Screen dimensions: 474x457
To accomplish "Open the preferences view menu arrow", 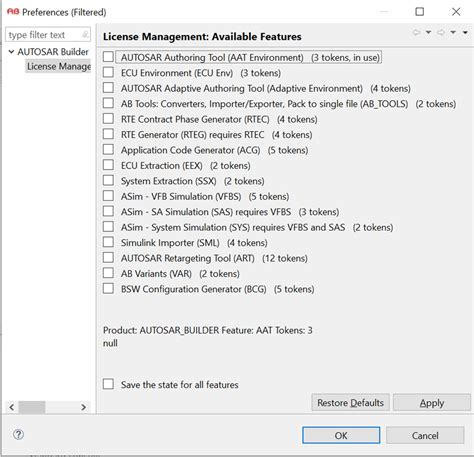I will coord(465,32).
